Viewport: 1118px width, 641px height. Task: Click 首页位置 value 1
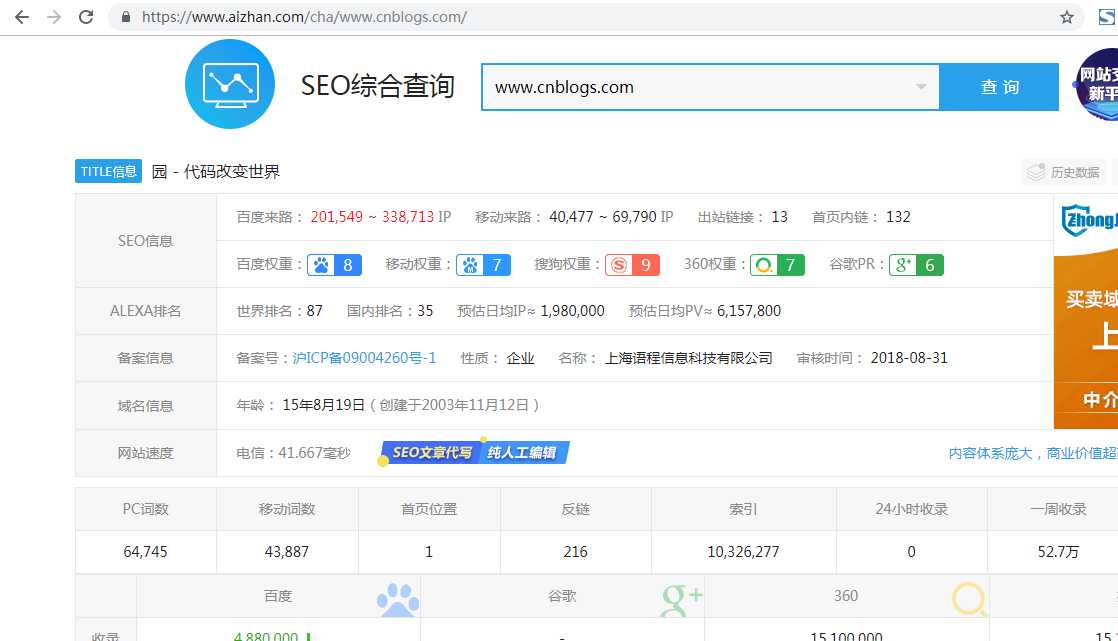tap(429, 552)
